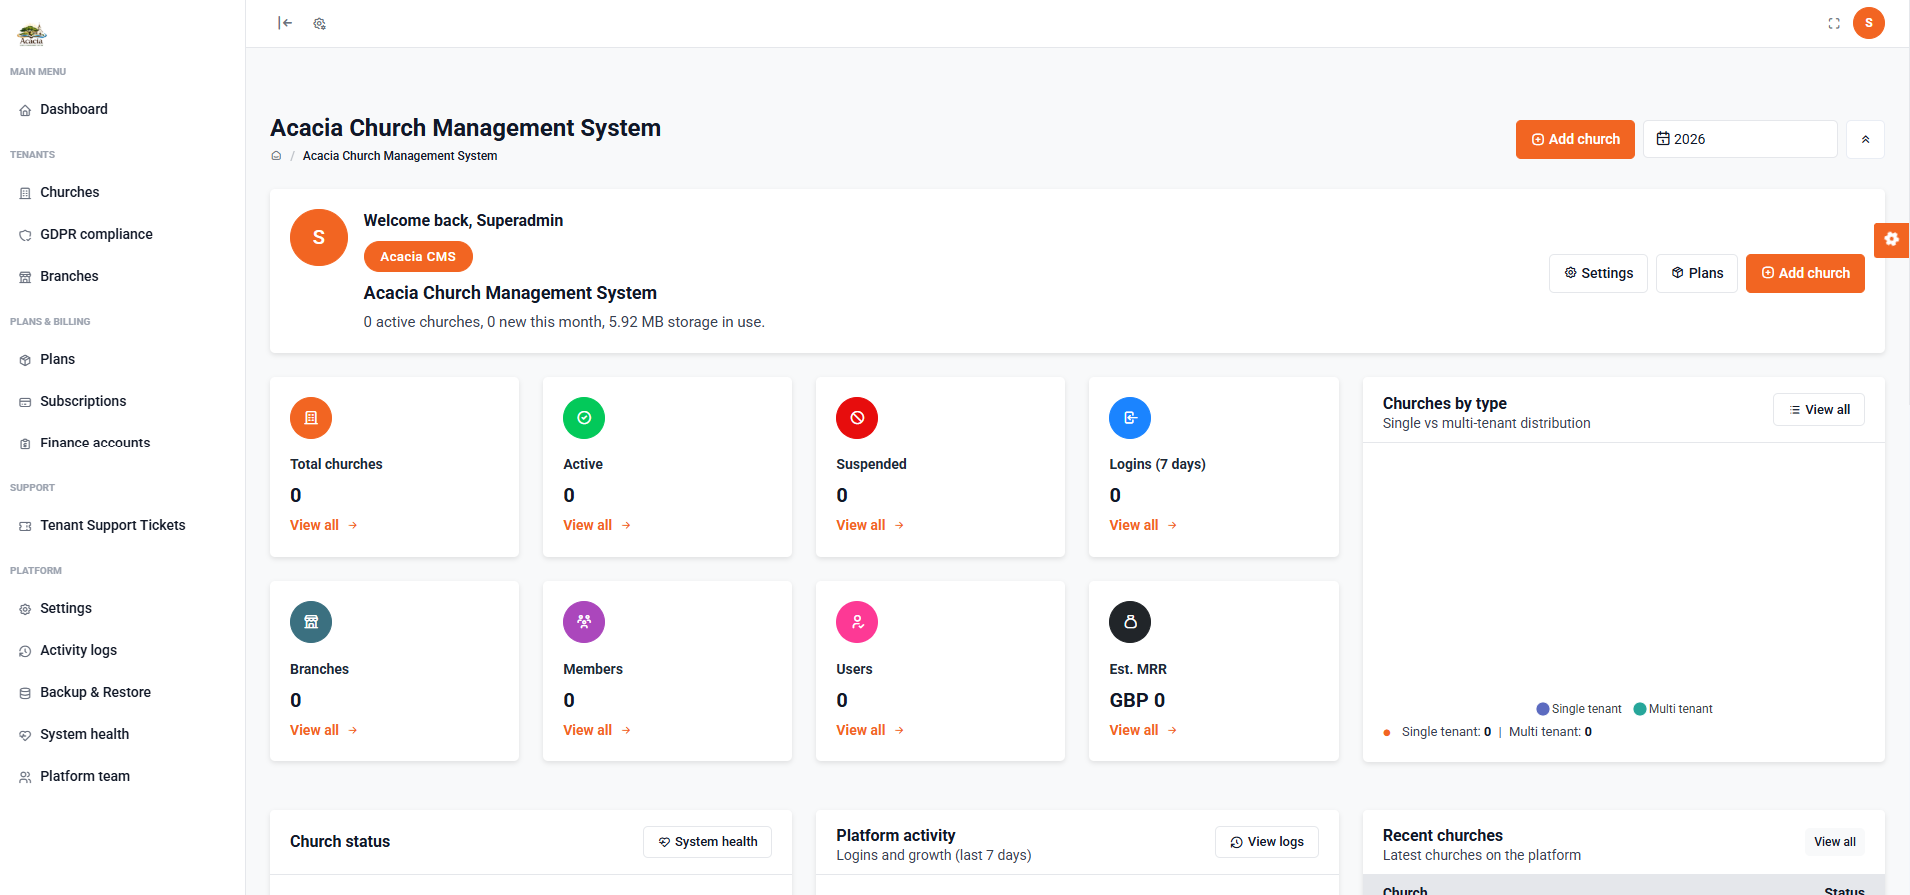Follow View all link under Members
The height and width of the screenshot is (895, 1910).
[x=597, y=730]
